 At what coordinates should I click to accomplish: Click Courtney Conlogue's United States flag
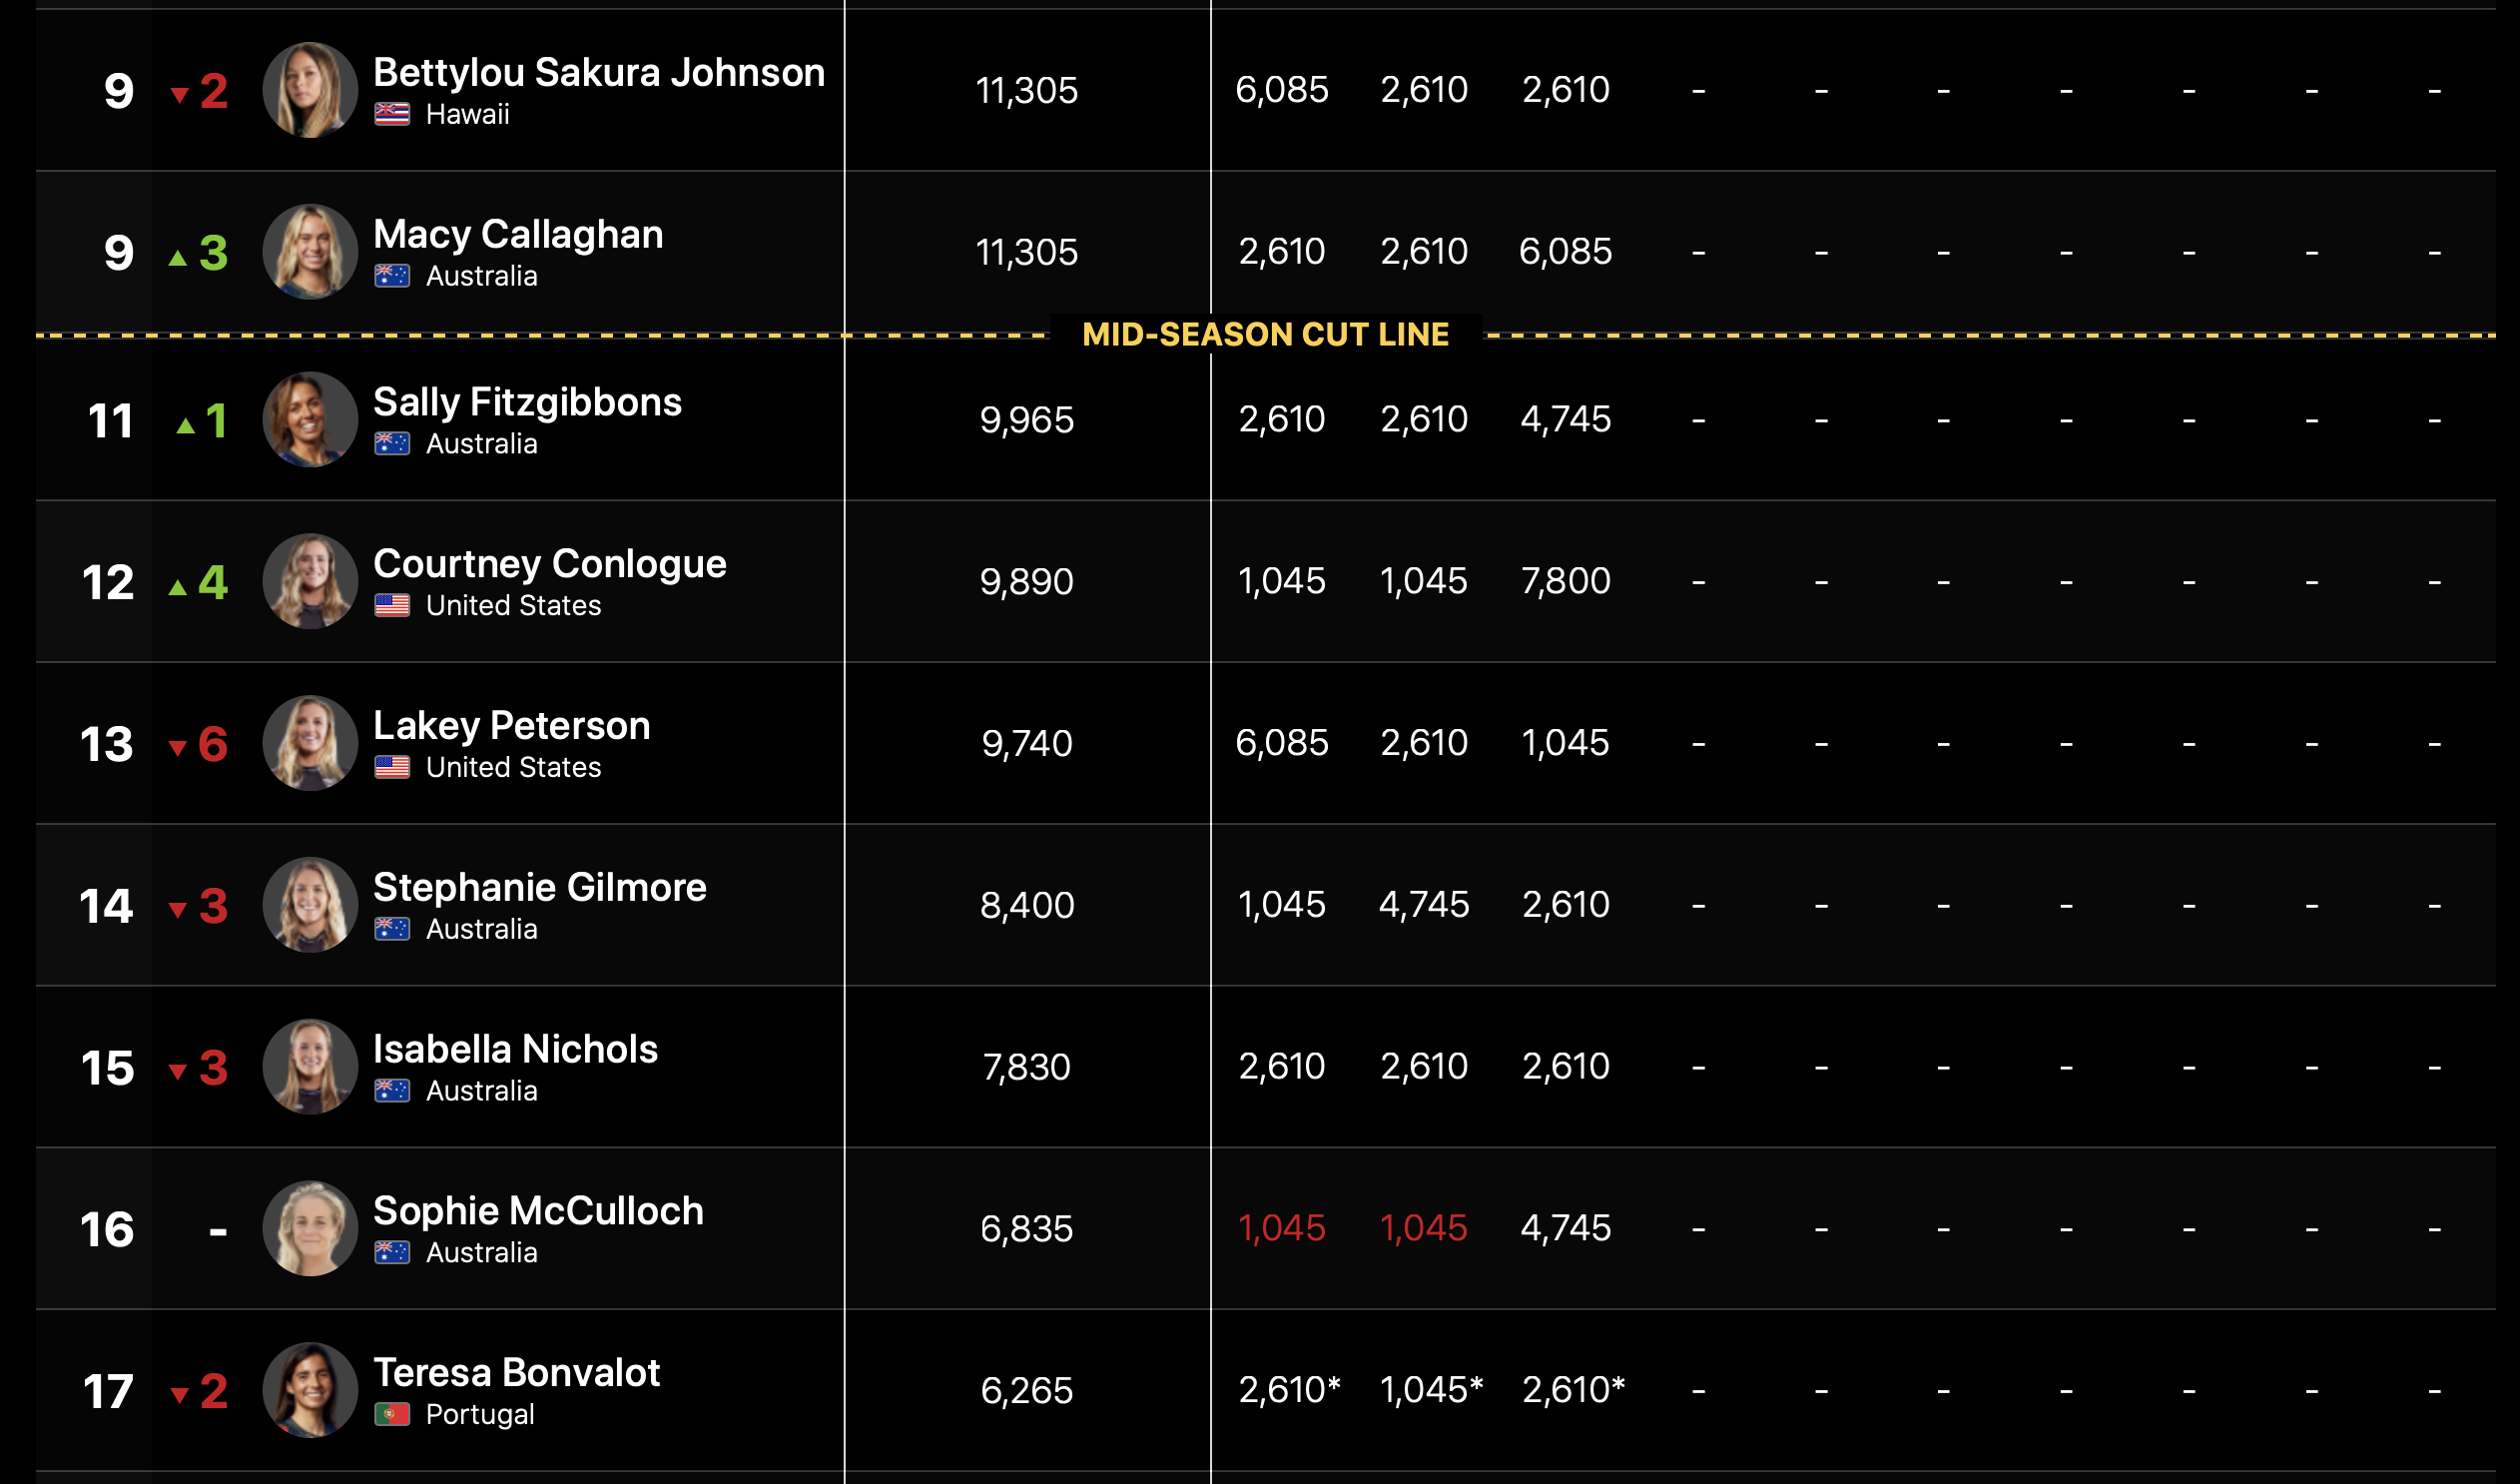392,606
